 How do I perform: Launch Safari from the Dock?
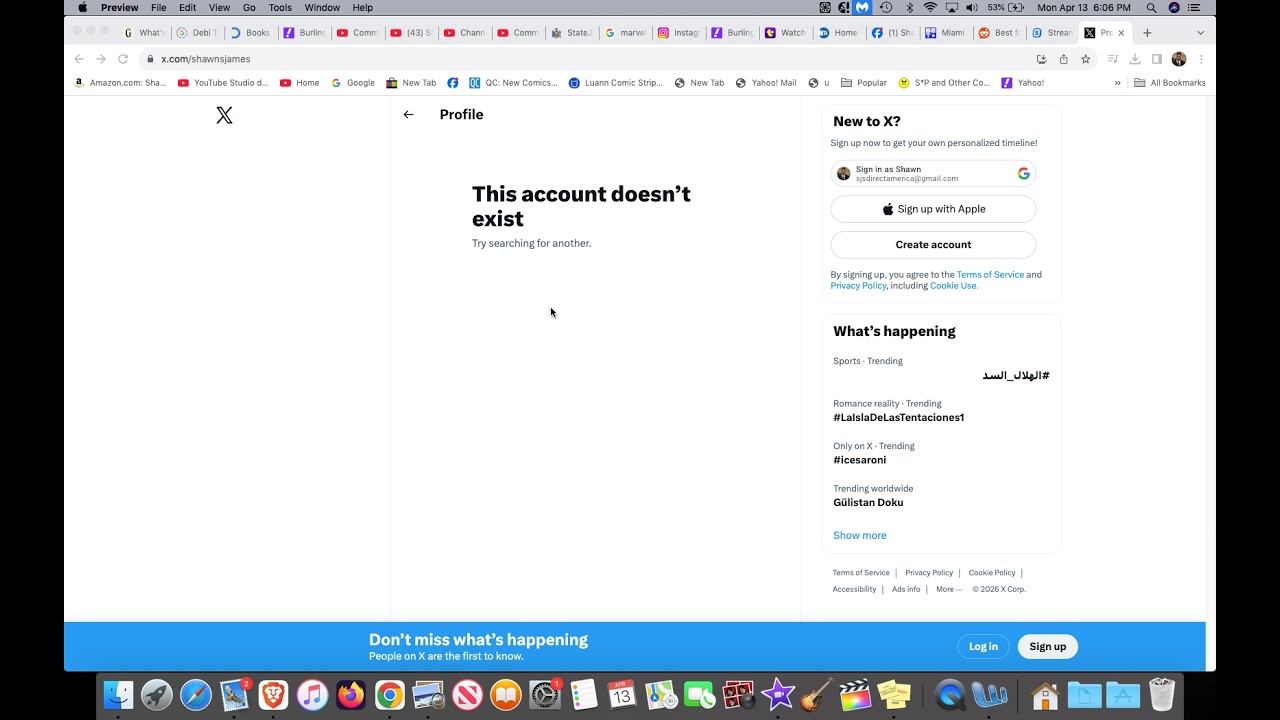click(x=196, y=694)
